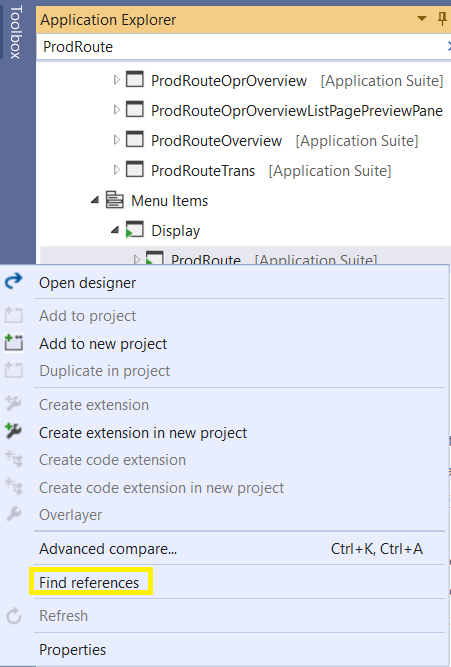Click the ProdRouteTrans form icon
This screenshot has width=451, height=667.
click(134, 169)
